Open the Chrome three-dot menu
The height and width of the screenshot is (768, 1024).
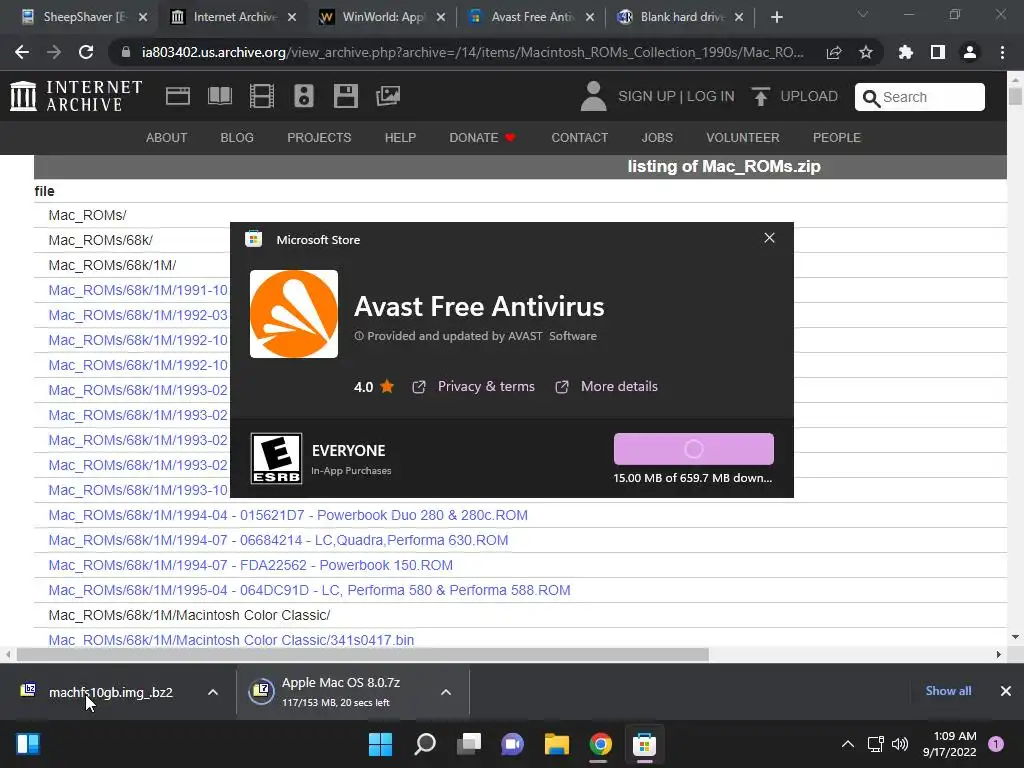1002,52
